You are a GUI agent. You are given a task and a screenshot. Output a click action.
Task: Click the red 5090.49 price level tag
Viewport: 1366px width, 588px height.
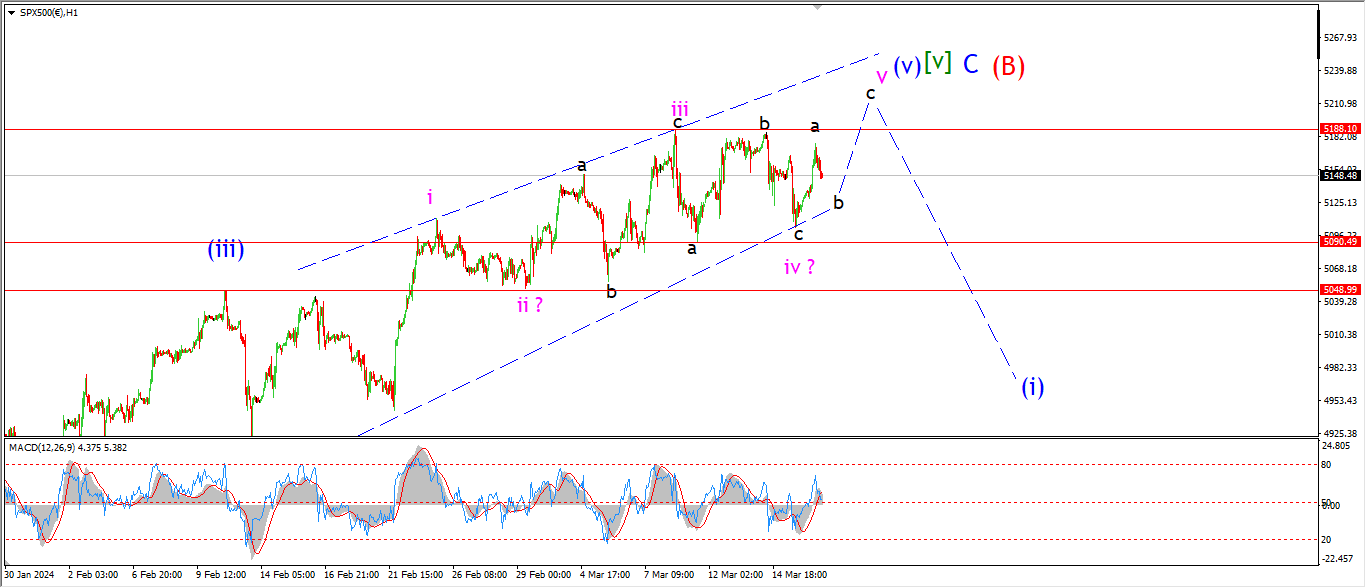pos(1340,242)
